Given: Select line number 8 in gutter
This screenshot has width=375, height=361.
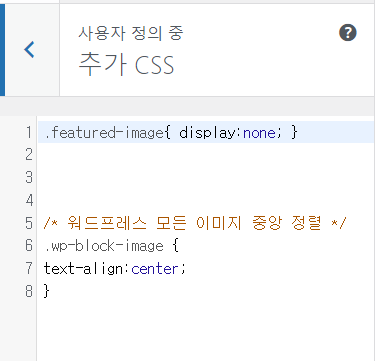Looking at the screenshot, I should (29, 291).
